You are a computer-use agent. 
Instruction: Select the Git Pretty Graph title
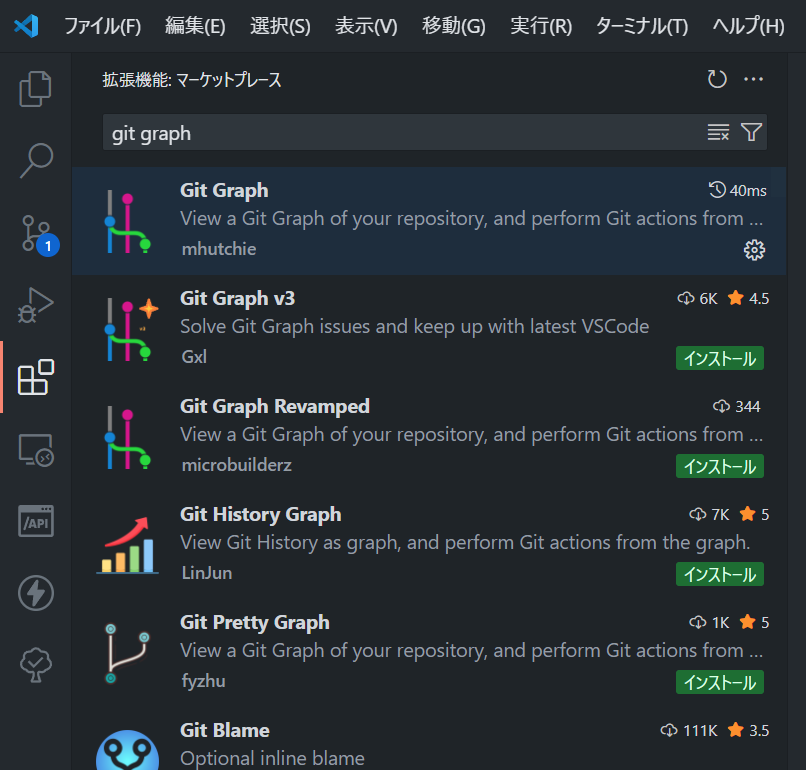pos(254,622)
